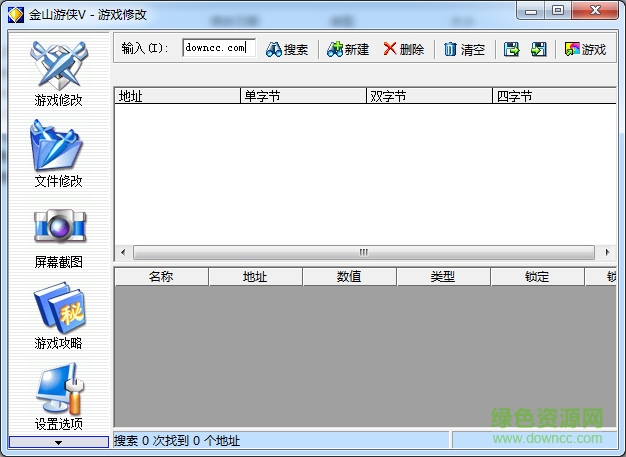626x457 pixels.
Task: Expand the sidebar down arrow button
Action: click(x=58, y=441)
